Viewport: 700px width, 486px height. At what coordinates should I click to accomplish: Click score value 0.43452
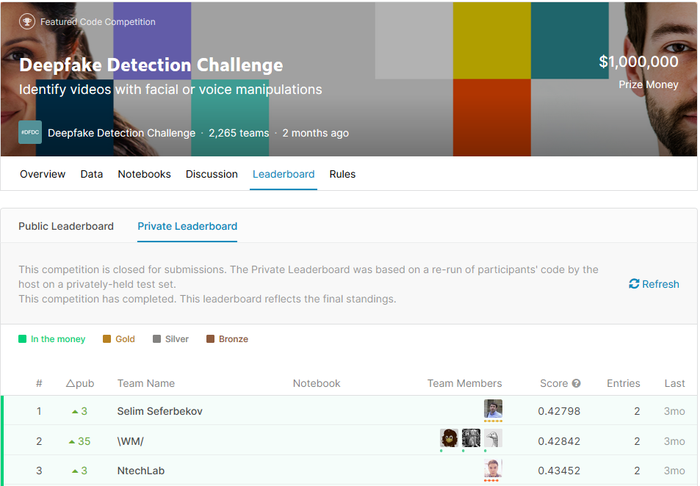click(x=559, y=471)
